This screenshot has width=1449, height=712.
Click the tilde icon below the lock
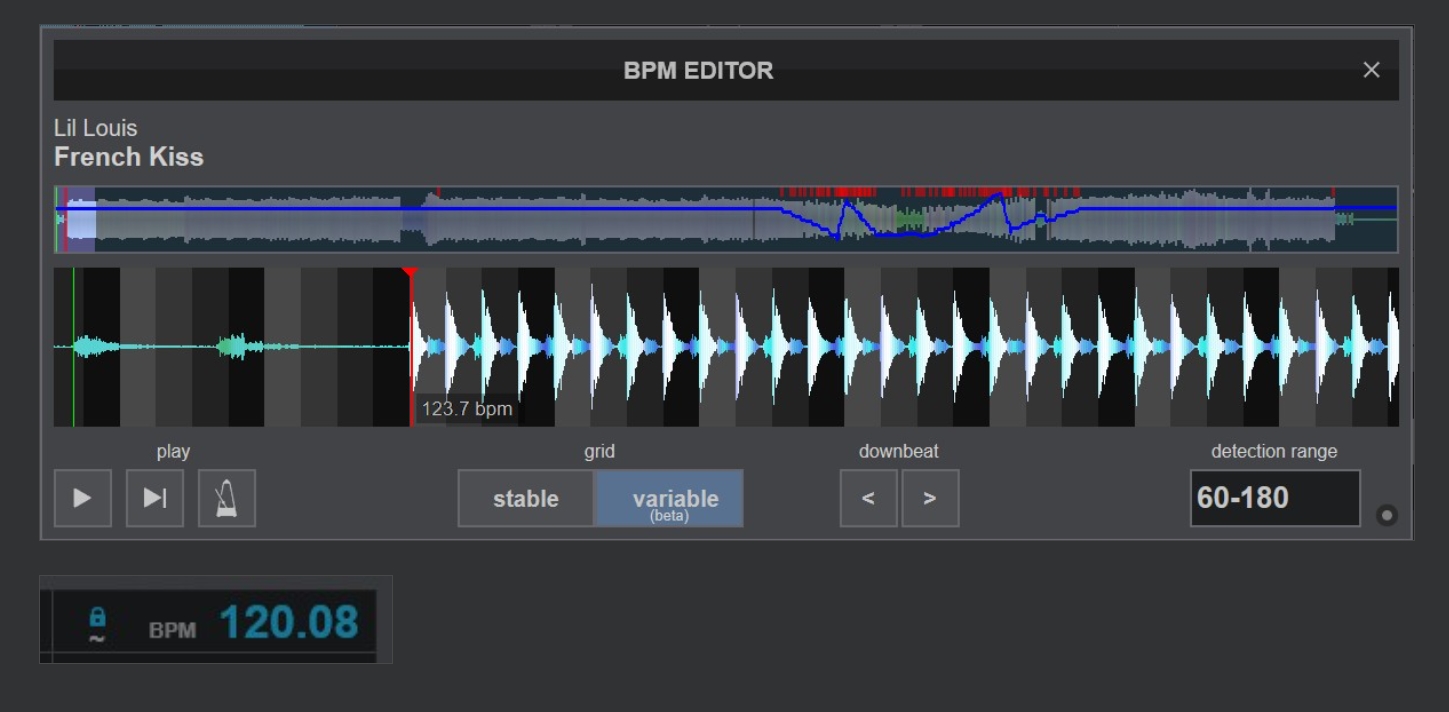(97, 638)
